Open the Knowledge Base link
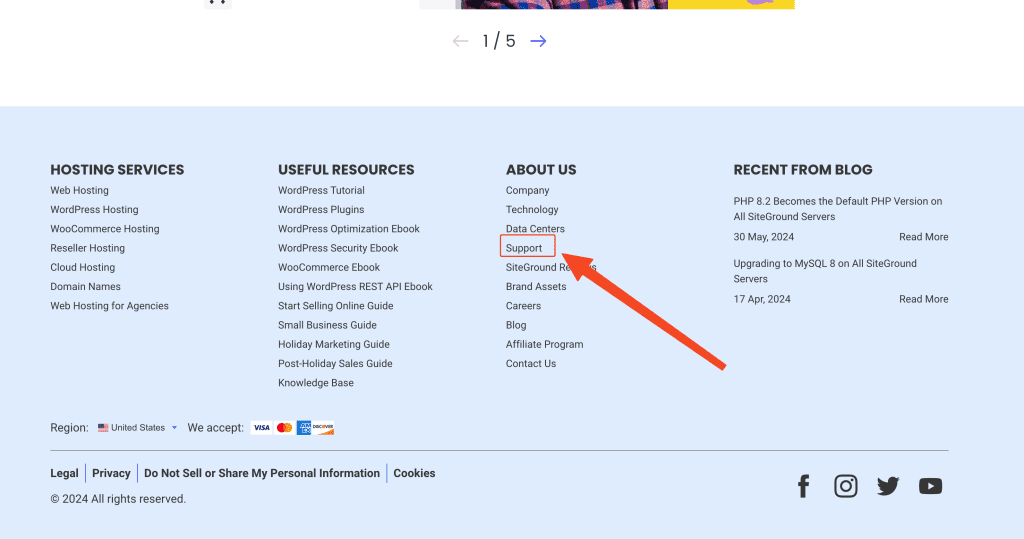Viewport: 1024px width, 539px height. [x=315, y=383]
